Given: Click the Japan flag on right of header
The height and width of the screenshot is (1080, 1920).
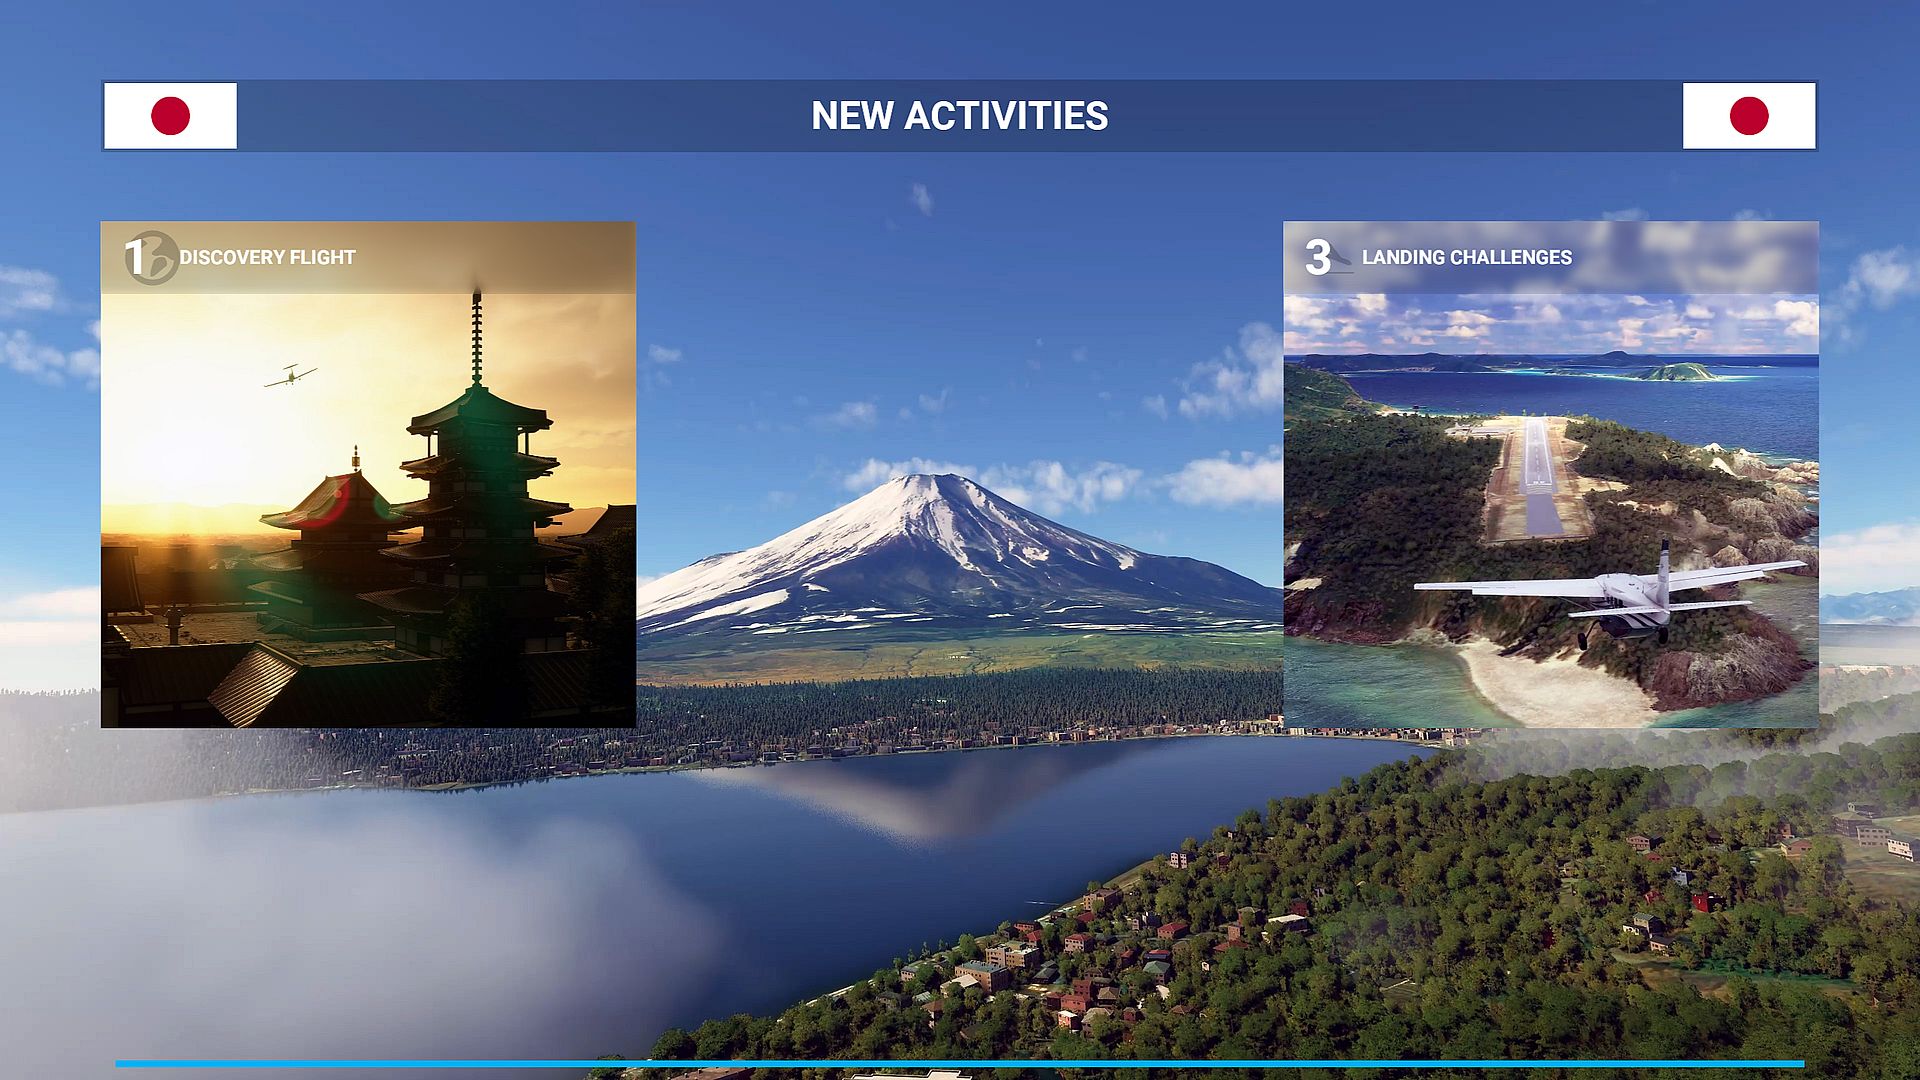Looking at the screenshot, I should [x=1748, y=116].
